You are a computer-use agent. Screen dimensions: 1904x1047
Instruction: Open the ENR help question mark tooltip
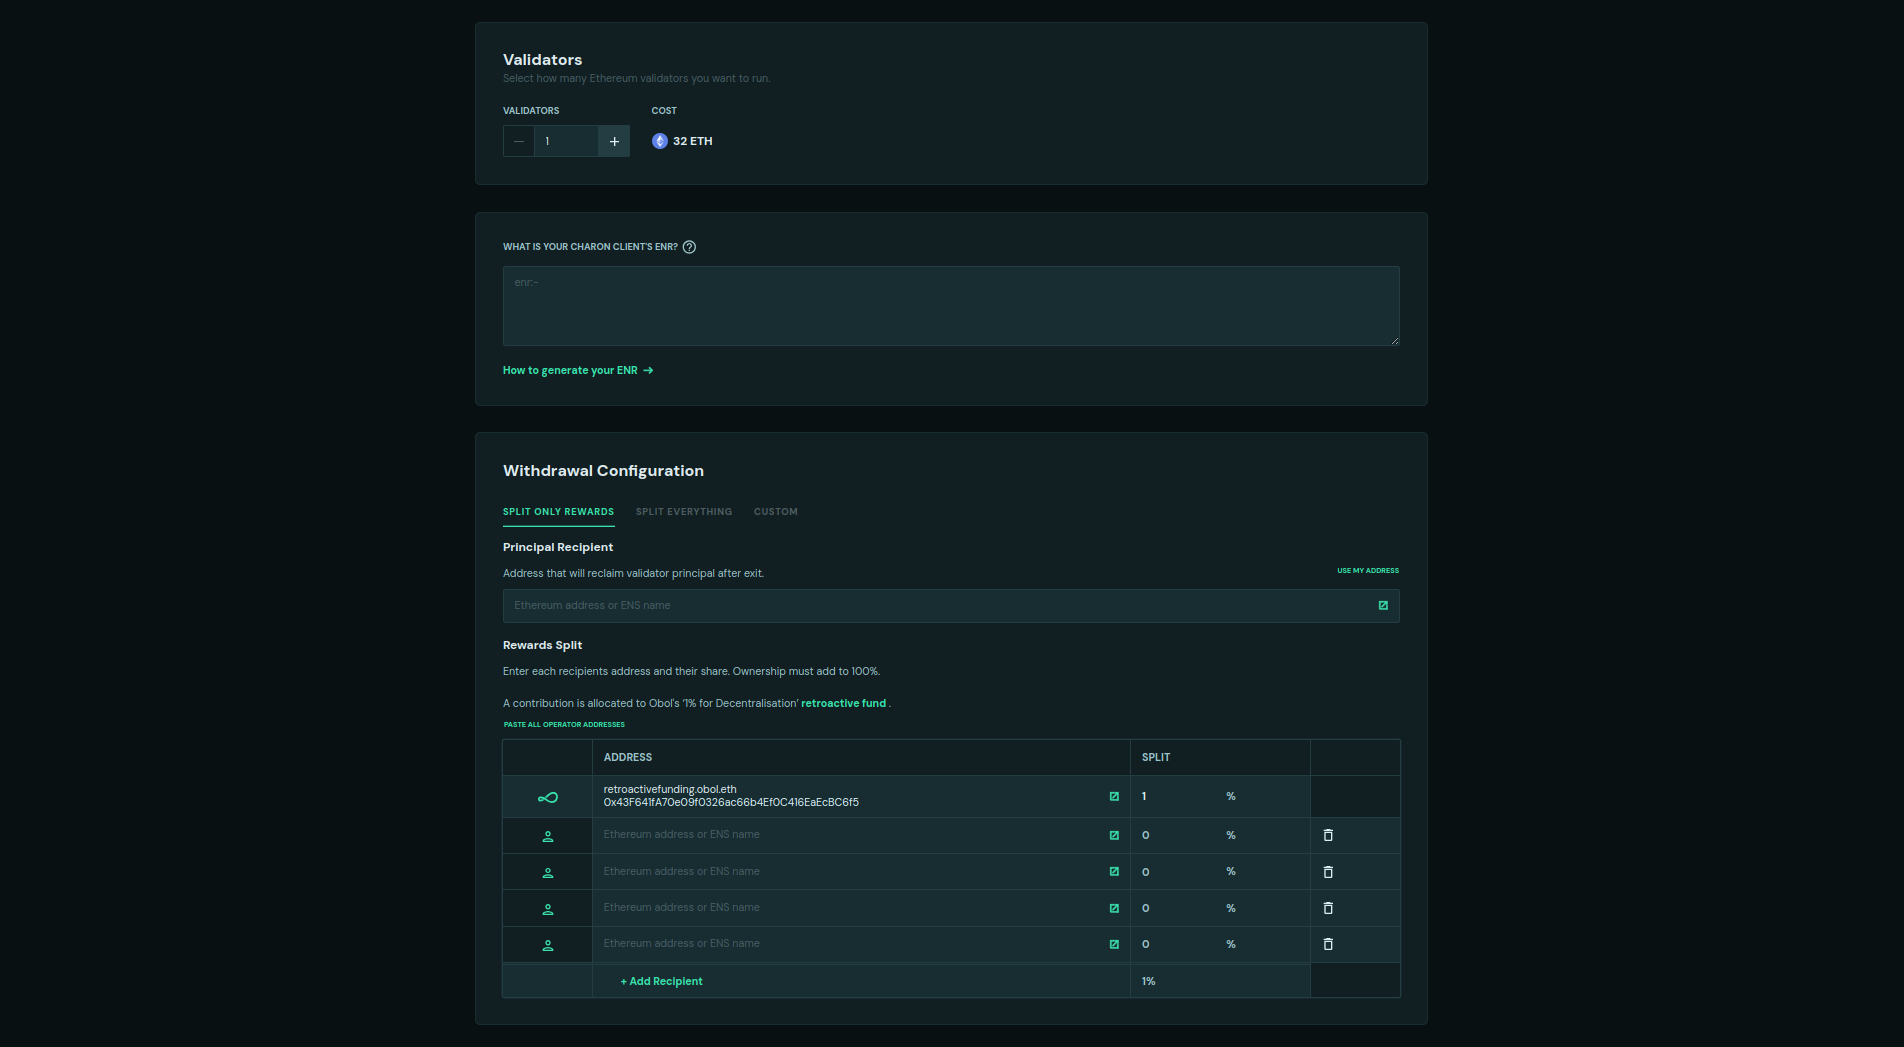[689, 246]
